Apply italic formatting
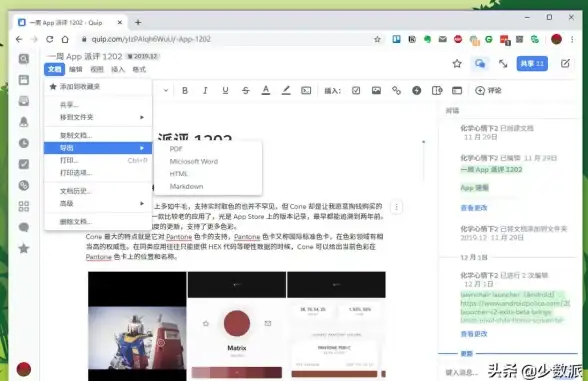 [205, 90]
